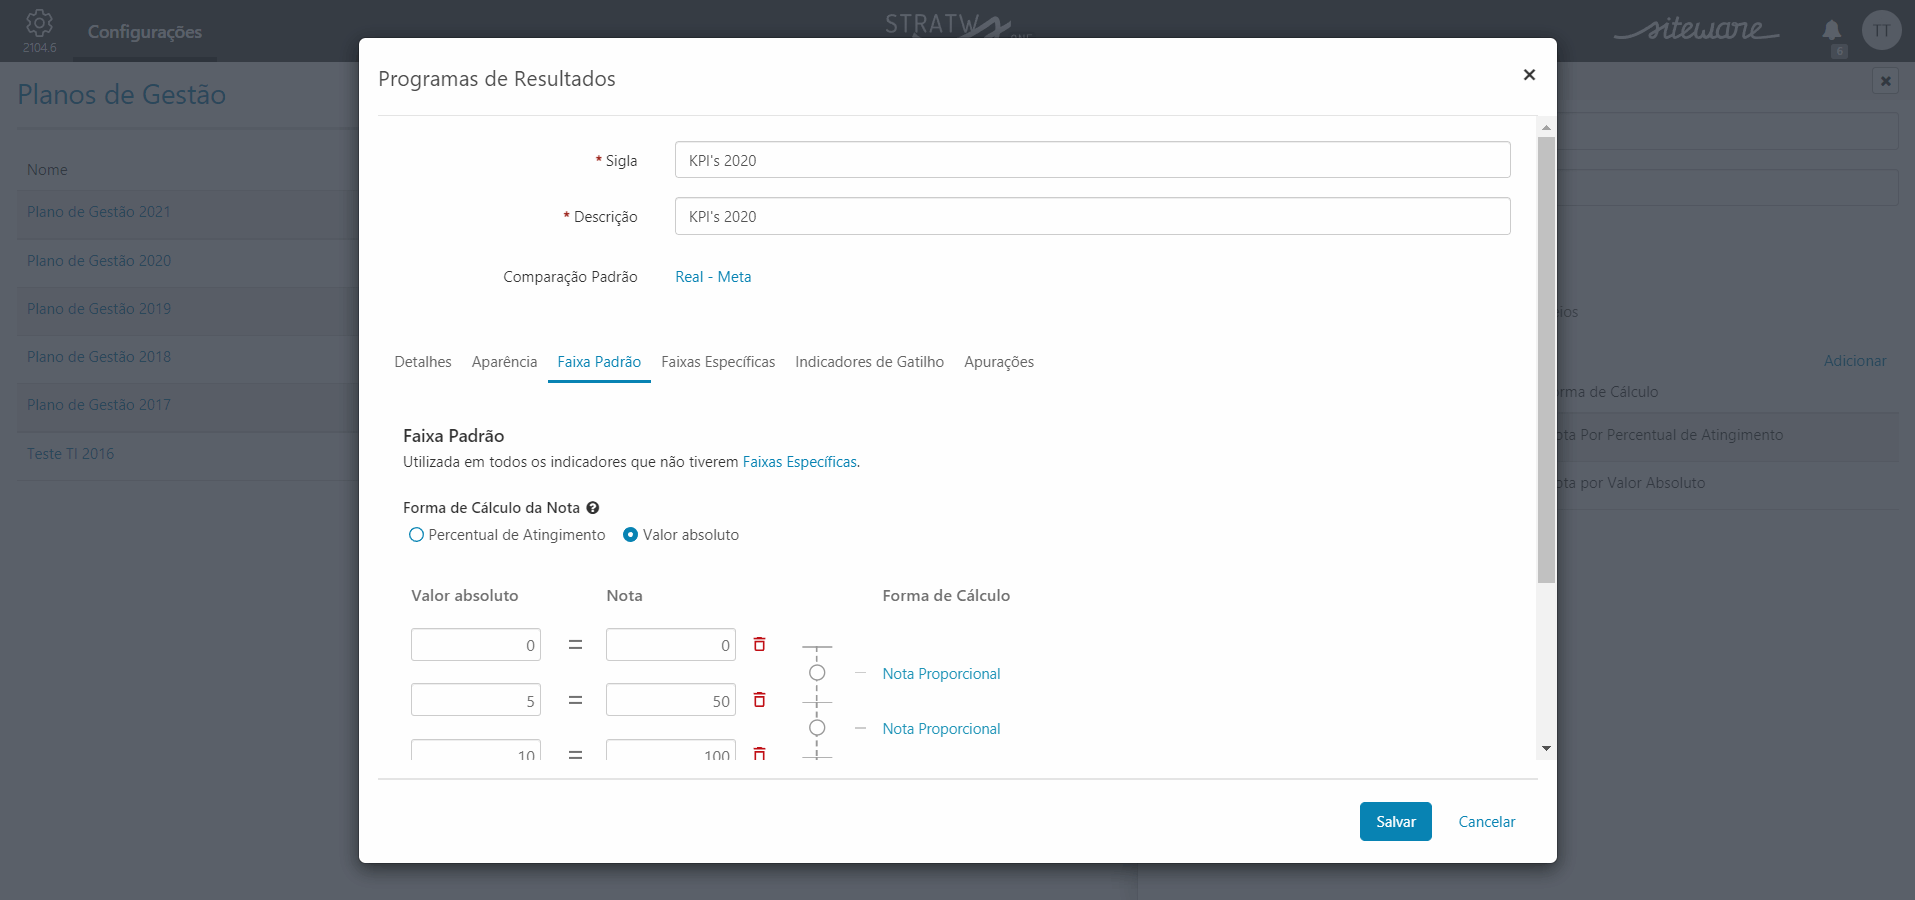Viewport: 1915px width, 900px height.
Task: Edit the Descrição input field
Action: 1092,216
